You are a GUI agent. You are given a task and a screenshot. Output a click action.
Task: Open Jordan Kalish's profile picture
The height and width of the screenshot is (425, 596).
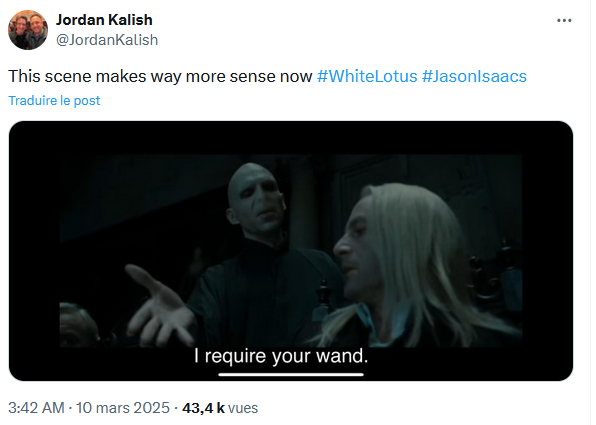pyautogui.click(x=28, y=30)
